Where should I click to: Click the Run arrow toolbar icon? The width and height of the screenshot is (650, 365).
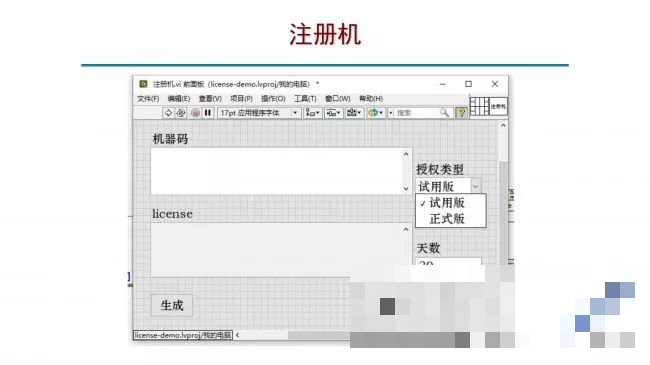[x=168, y=113]
